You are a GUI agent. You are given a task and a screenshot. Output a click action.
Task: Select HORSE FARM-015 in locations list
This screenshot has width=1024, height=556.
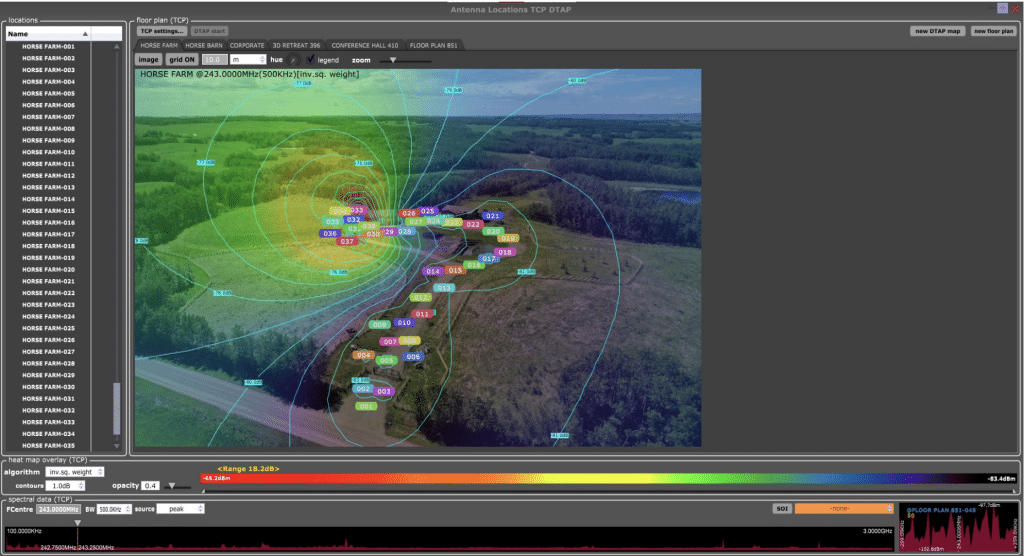pyautogui.click(x=49, y=211)
